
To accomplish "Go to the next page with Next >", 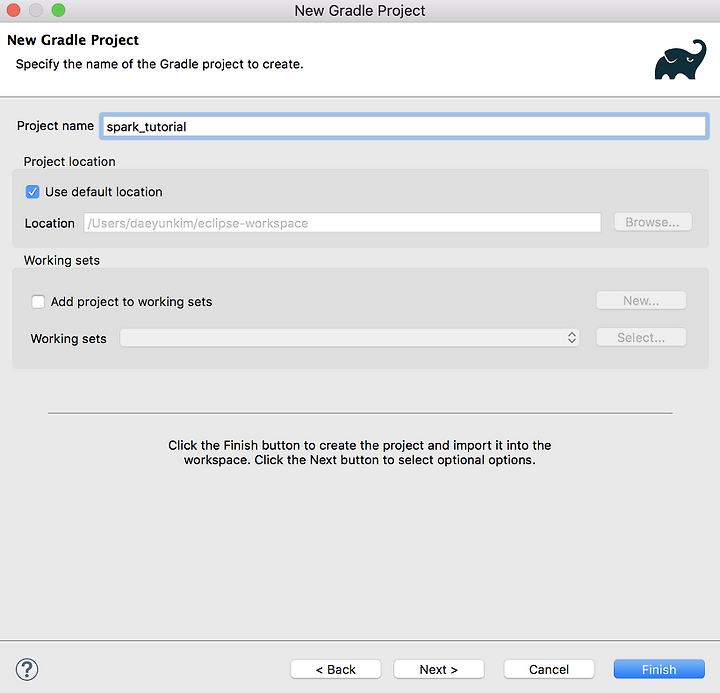I will (439, 669).
